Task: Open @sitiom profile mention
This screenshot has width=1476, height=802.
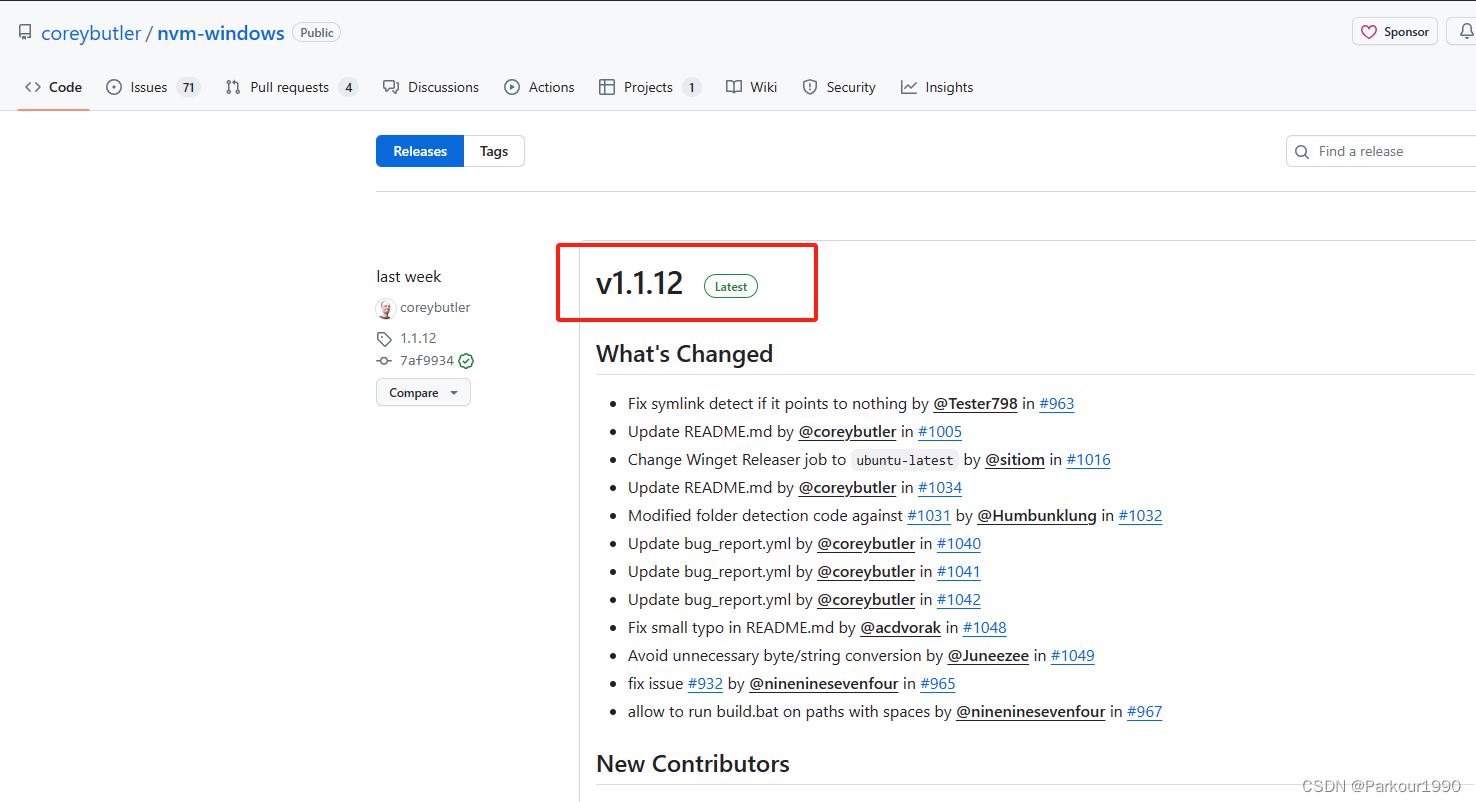Action: pos(1015,460)
